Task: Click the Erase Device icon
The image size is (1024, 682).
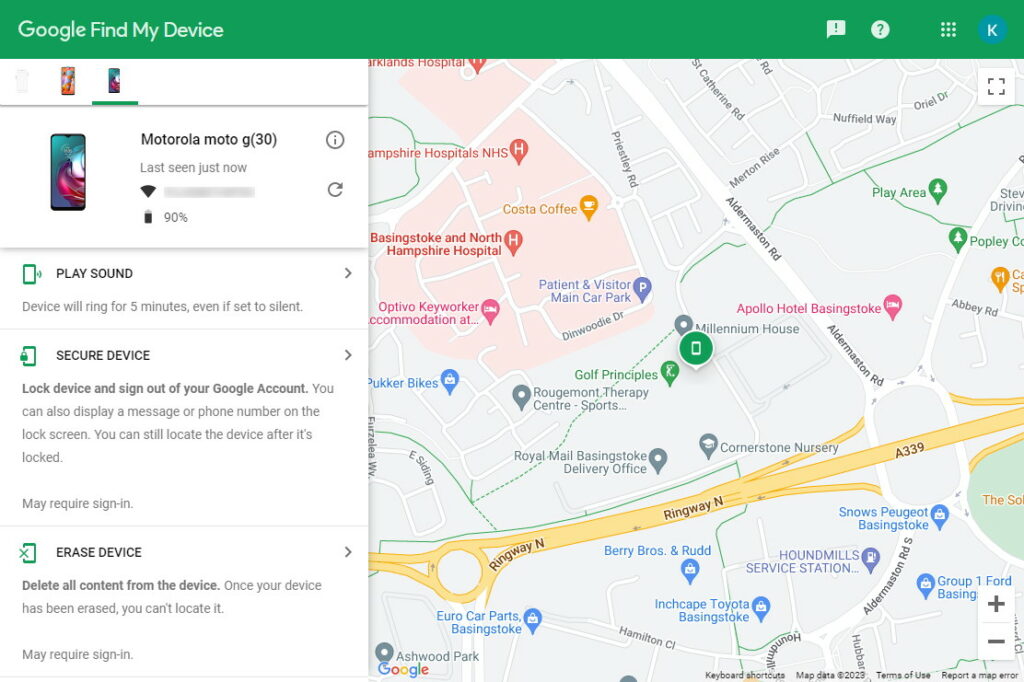Action: pos(29,552)
